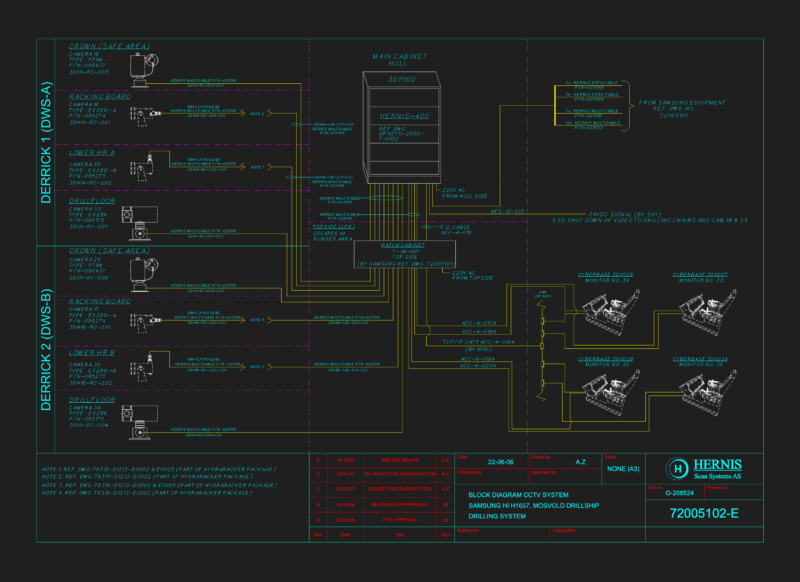Click the Derrick 1 Crown PT9W camera symbol
Image resolution: width=800 pixels, height=582 pixels.
[144, 70]
